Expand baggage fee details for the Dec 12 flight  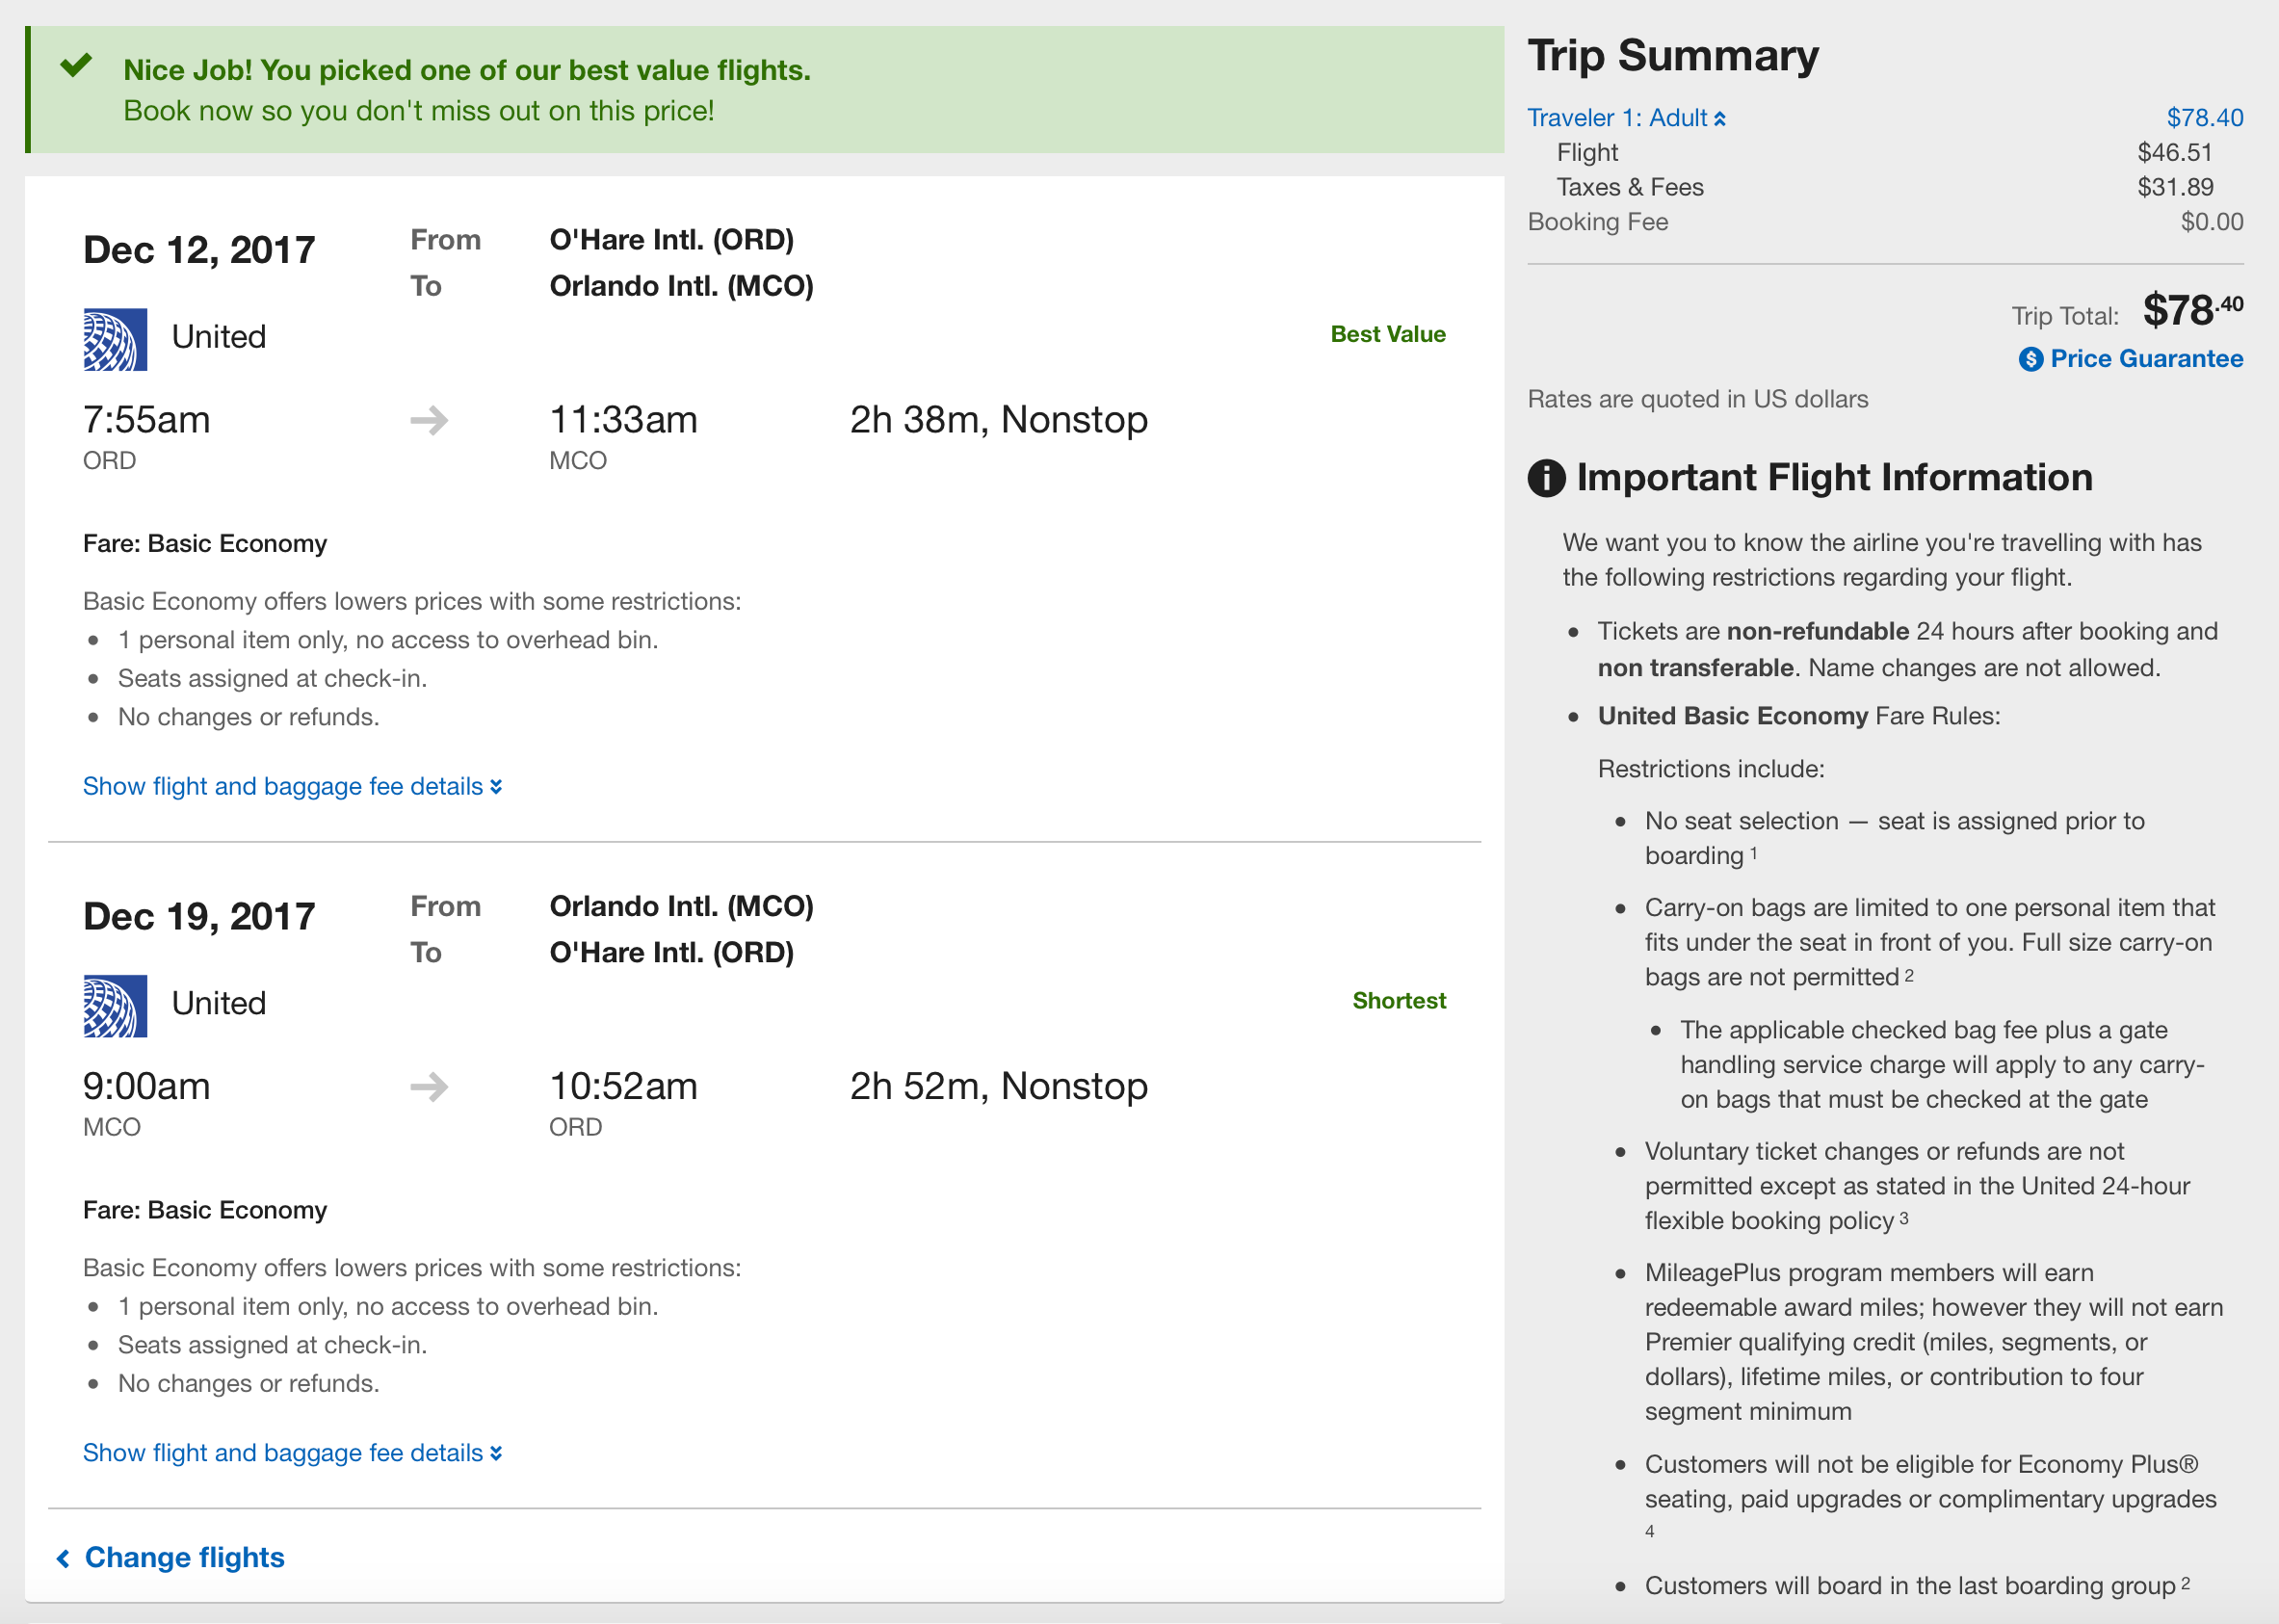click(292, 787)
